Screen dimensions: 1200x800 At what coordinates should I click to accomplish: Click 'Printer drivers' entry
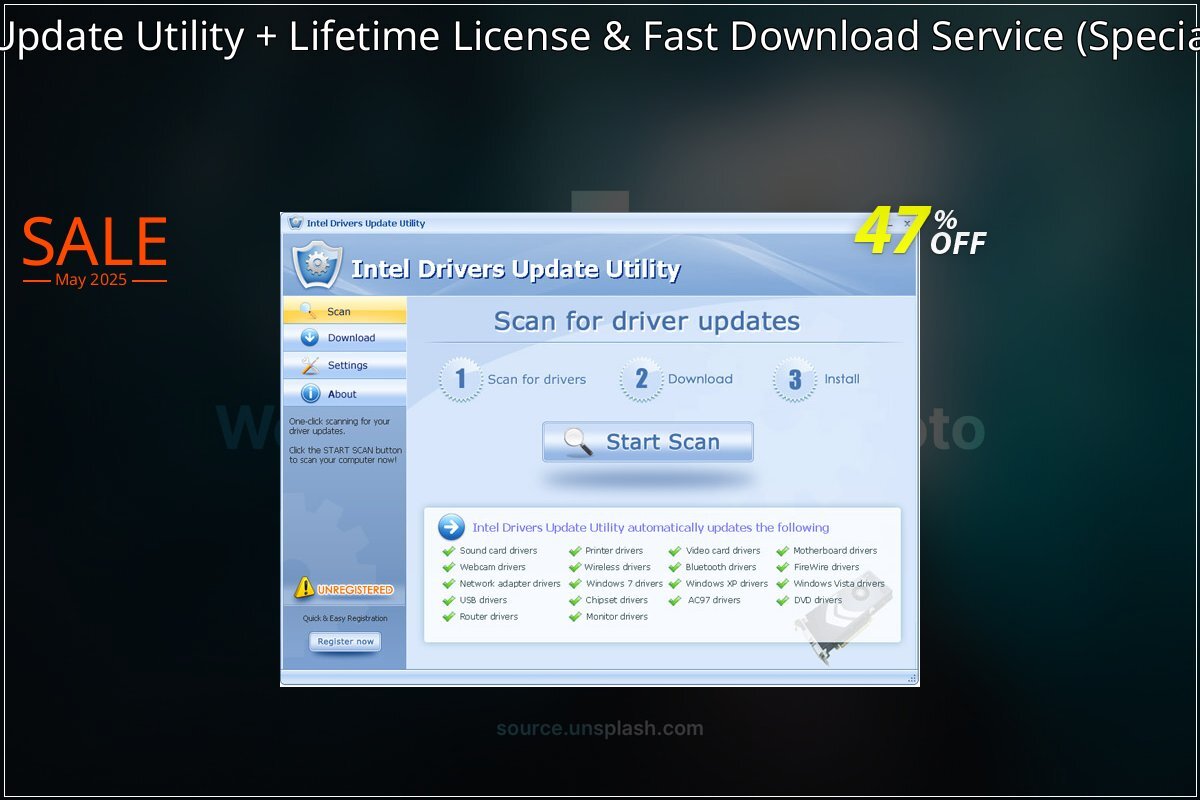point(614,551)
